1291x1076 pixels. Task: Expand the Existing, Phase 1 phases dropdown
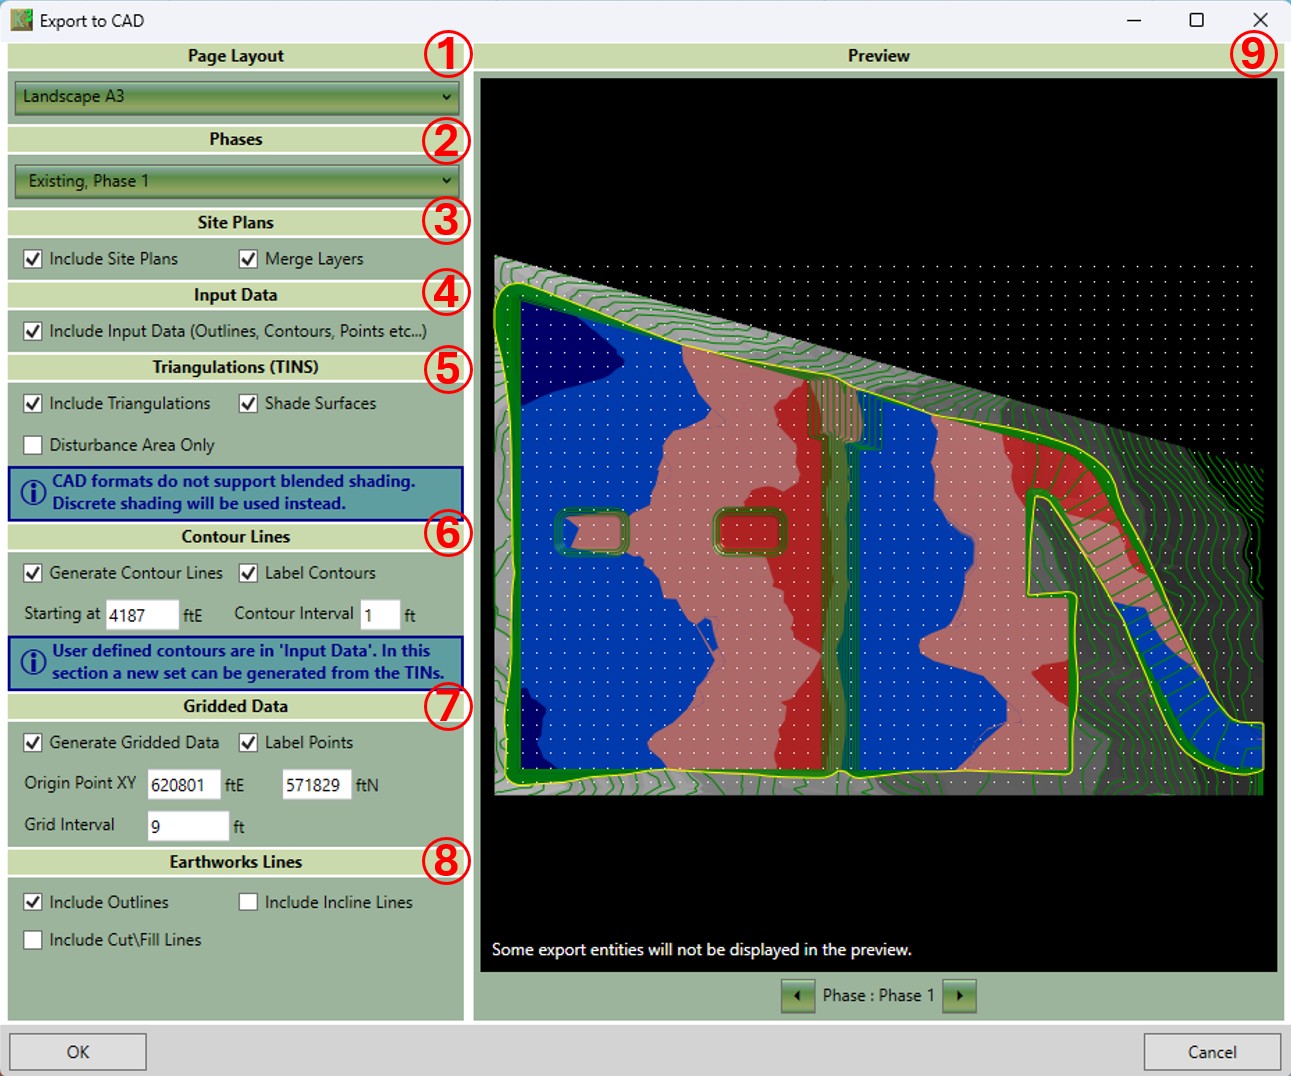coord(237,181)
